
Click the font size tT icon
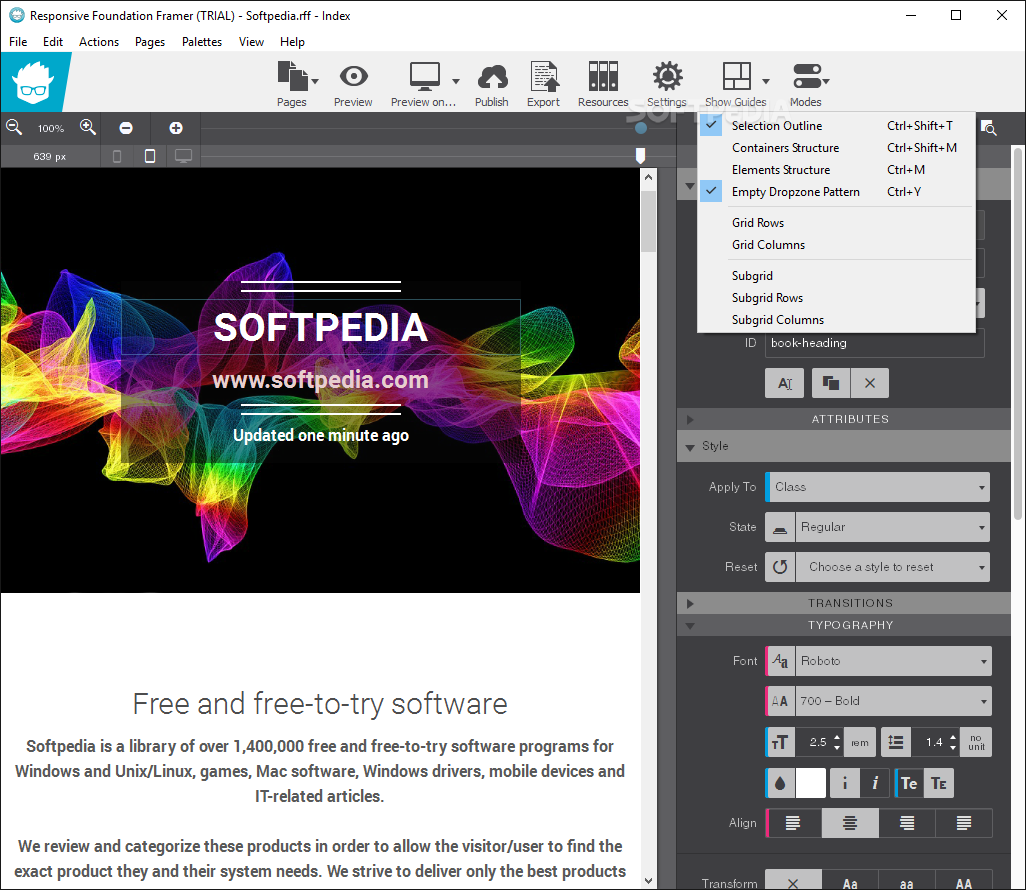point(780,742)
